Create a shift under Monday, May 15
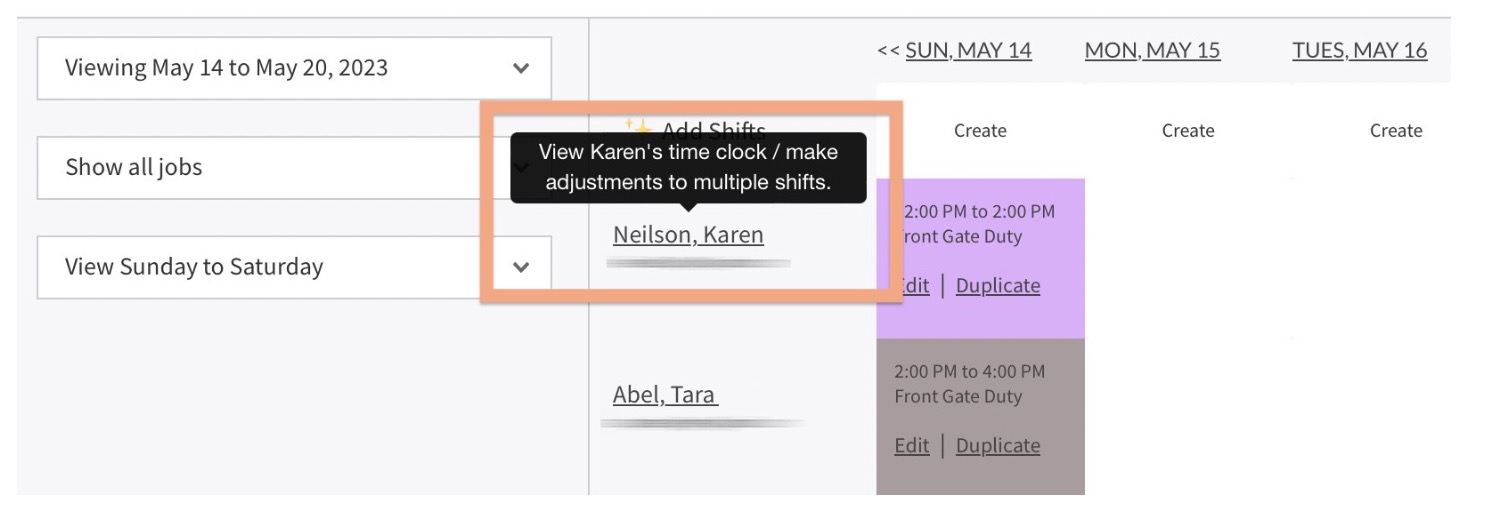The image size is (1512, 518). coord(1188,131)
